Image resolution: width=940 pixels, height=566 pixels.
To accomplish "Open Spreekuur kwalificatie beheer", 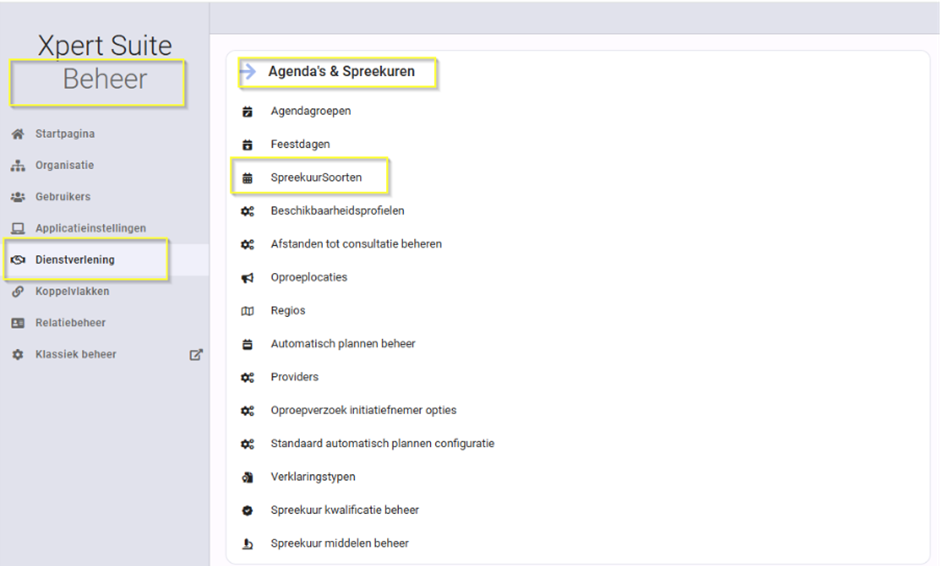I will coord(345,510).
